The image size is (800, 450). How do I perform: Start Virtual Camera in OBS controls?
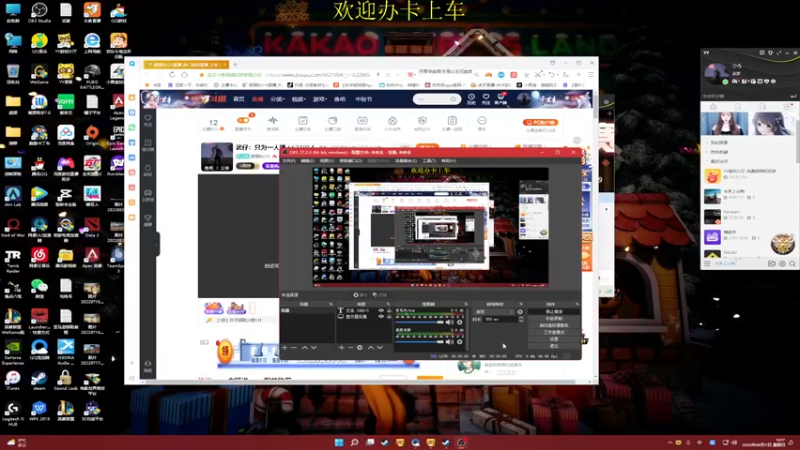tap(554, 325)
